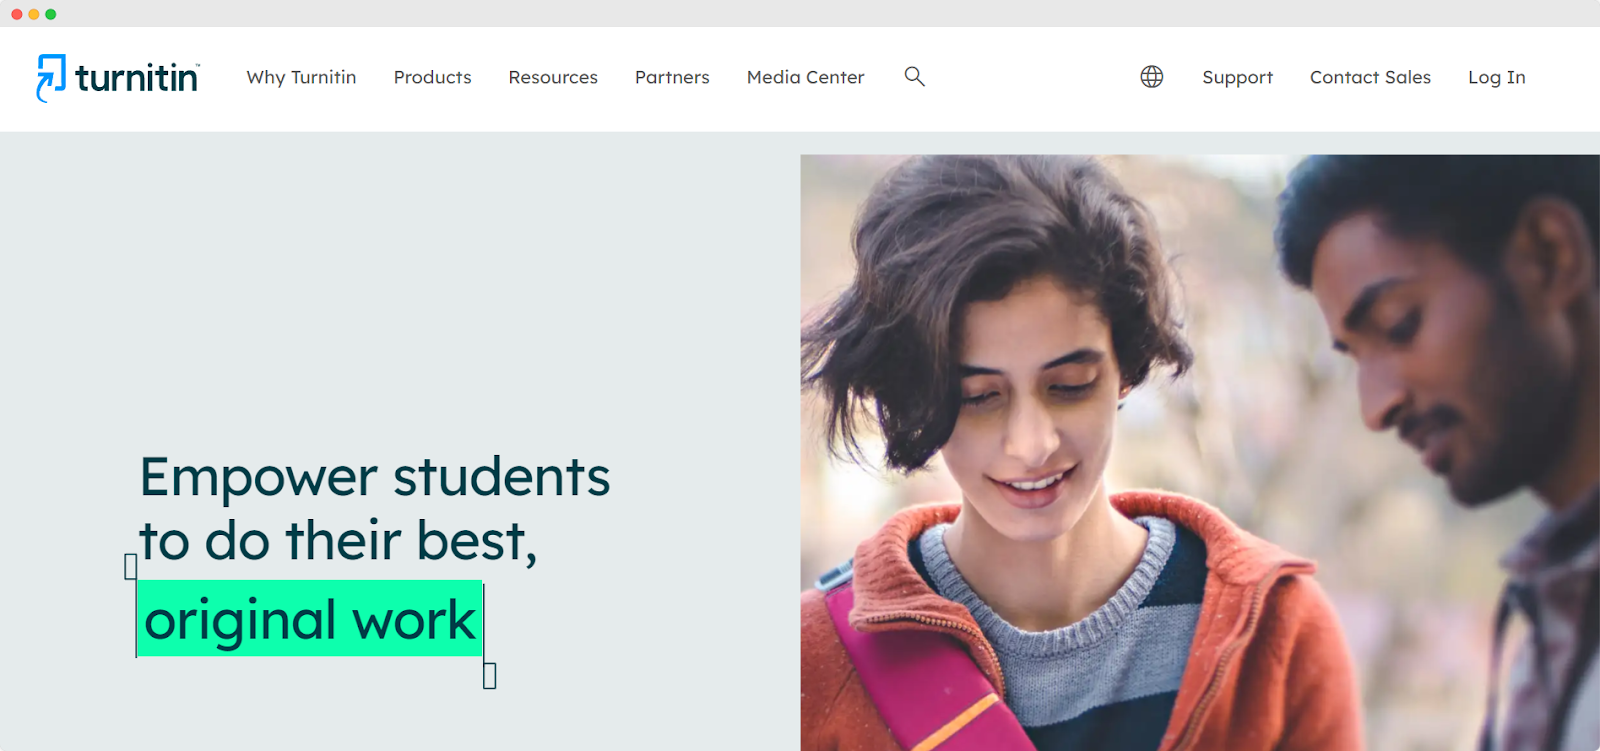Click the highlighted 'original work' text
This screenshot has width=1600, height=751.
pos(310,619)
